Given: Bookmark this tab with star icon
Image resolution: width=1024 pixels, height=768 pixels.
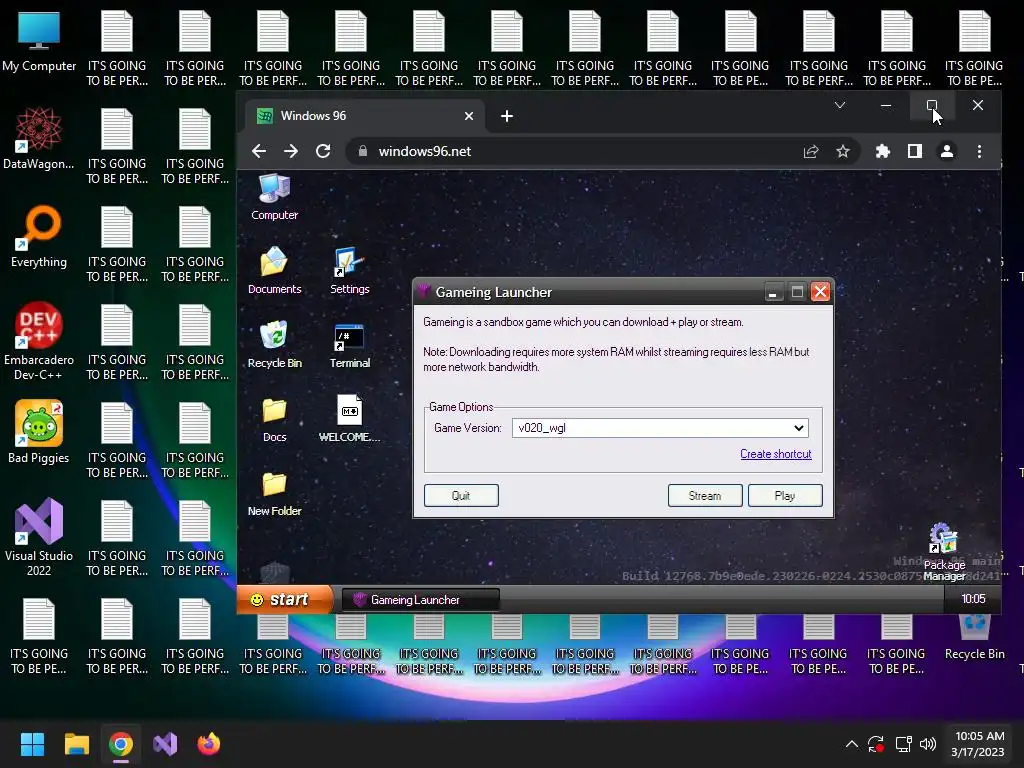Looking at the screenshot, I should click(x=843, y=152).
